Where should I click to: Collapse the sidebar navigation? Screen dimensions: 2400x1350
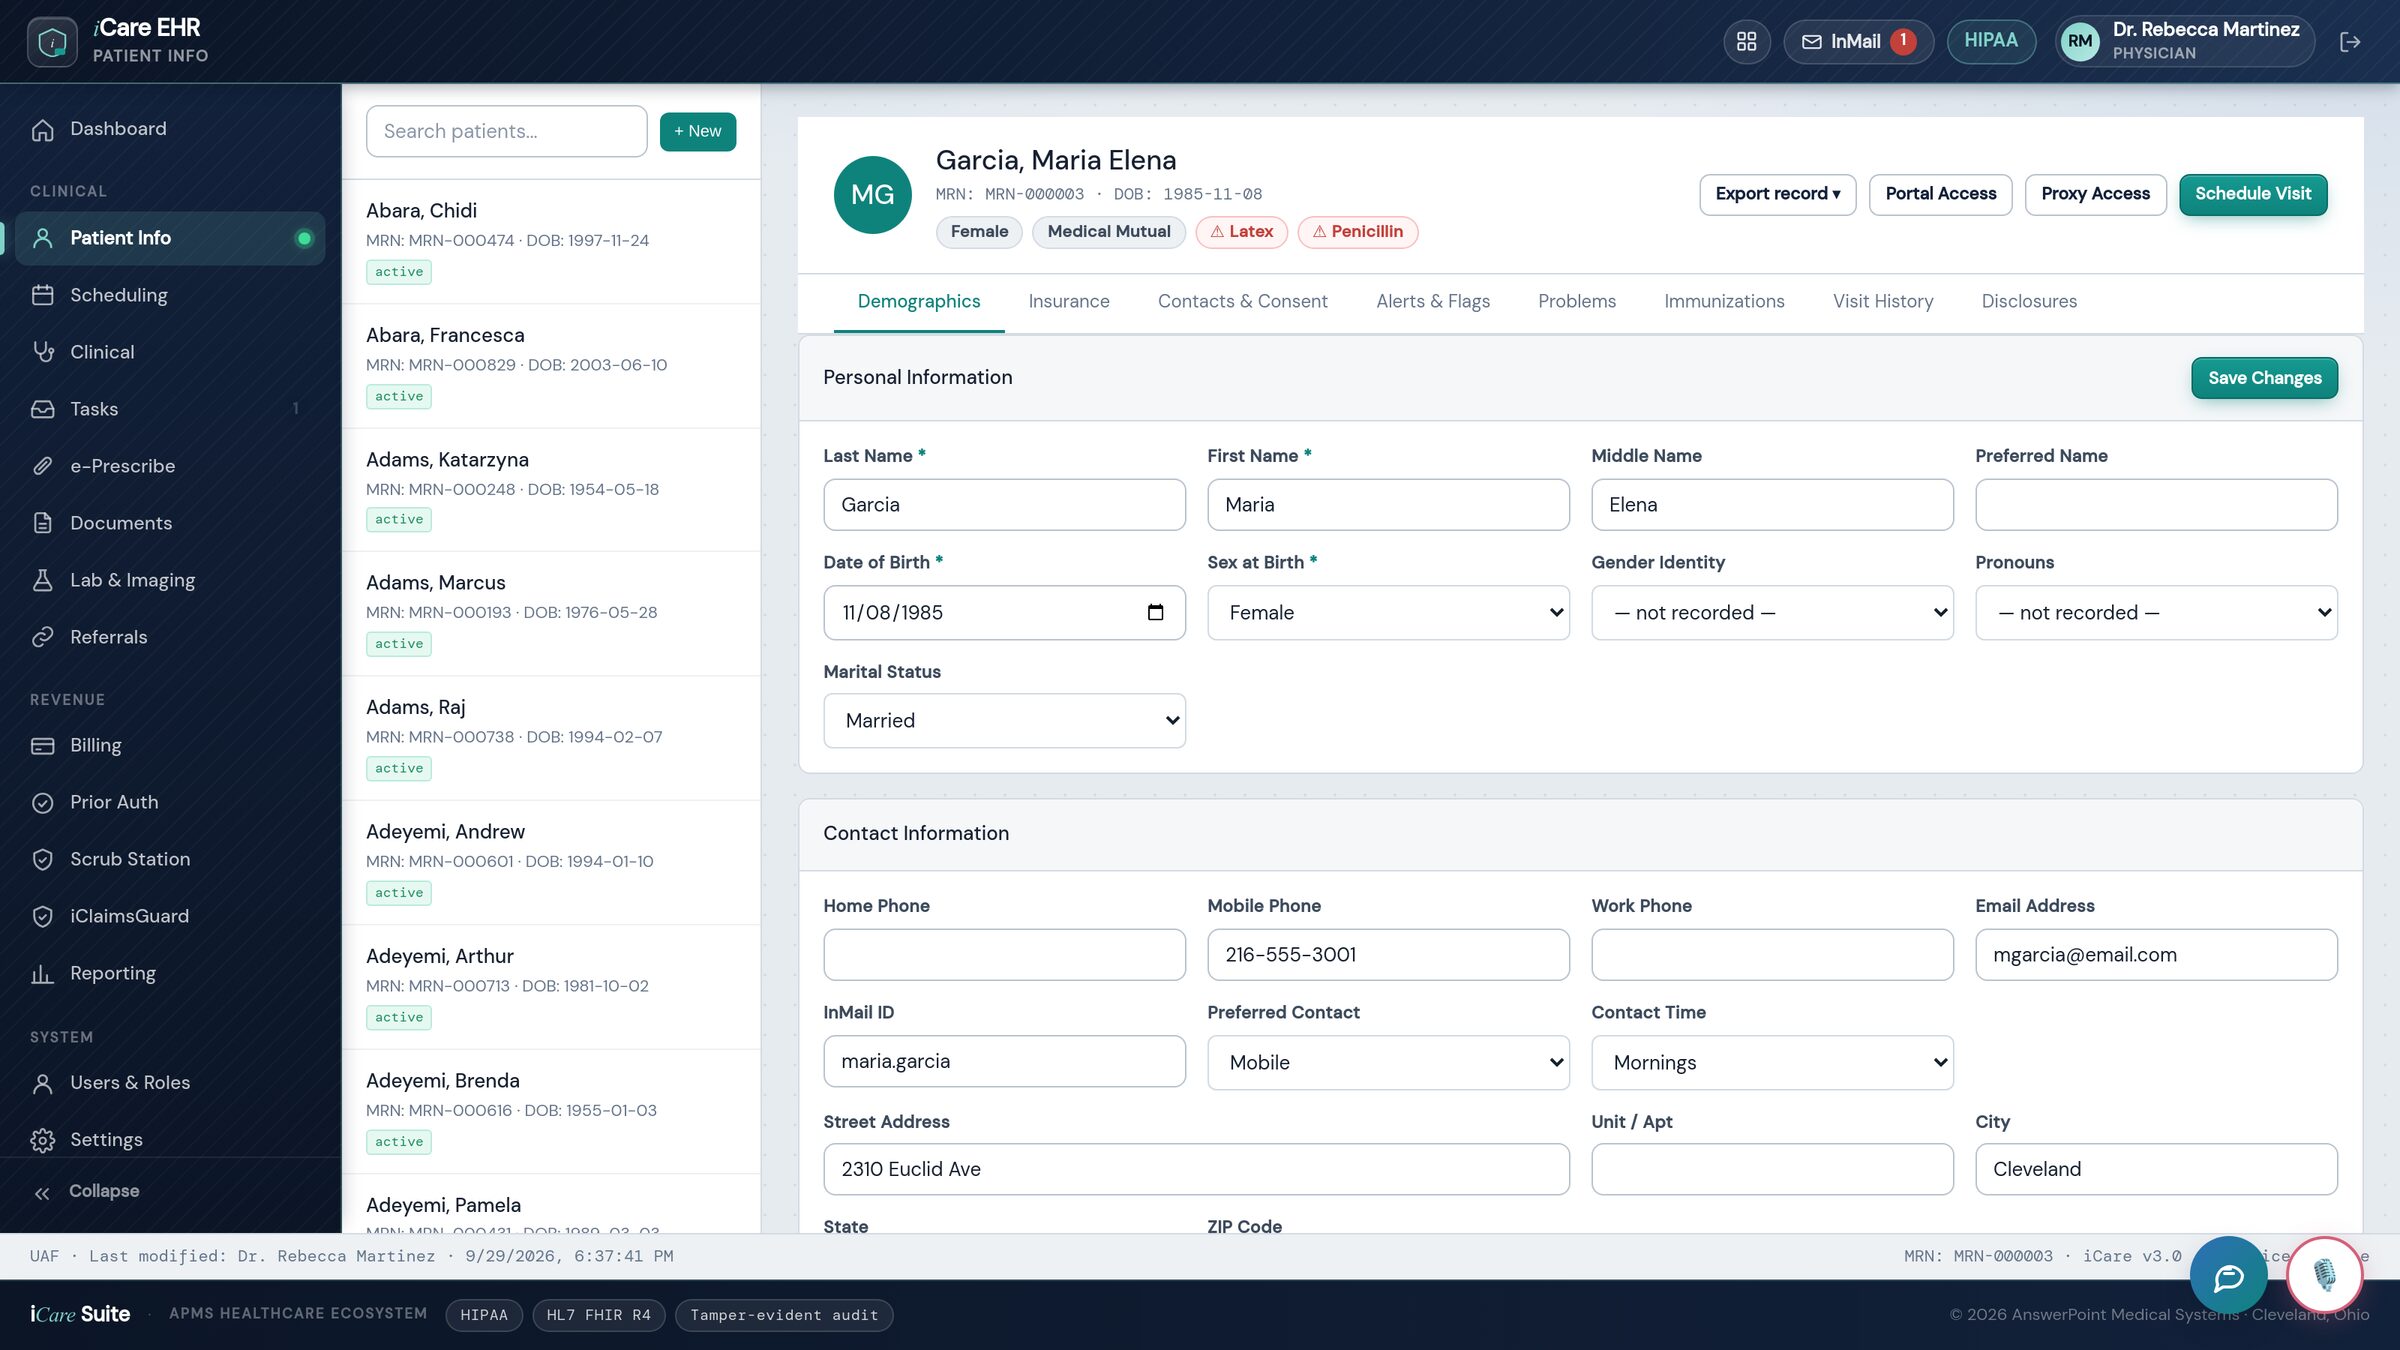170,1192
